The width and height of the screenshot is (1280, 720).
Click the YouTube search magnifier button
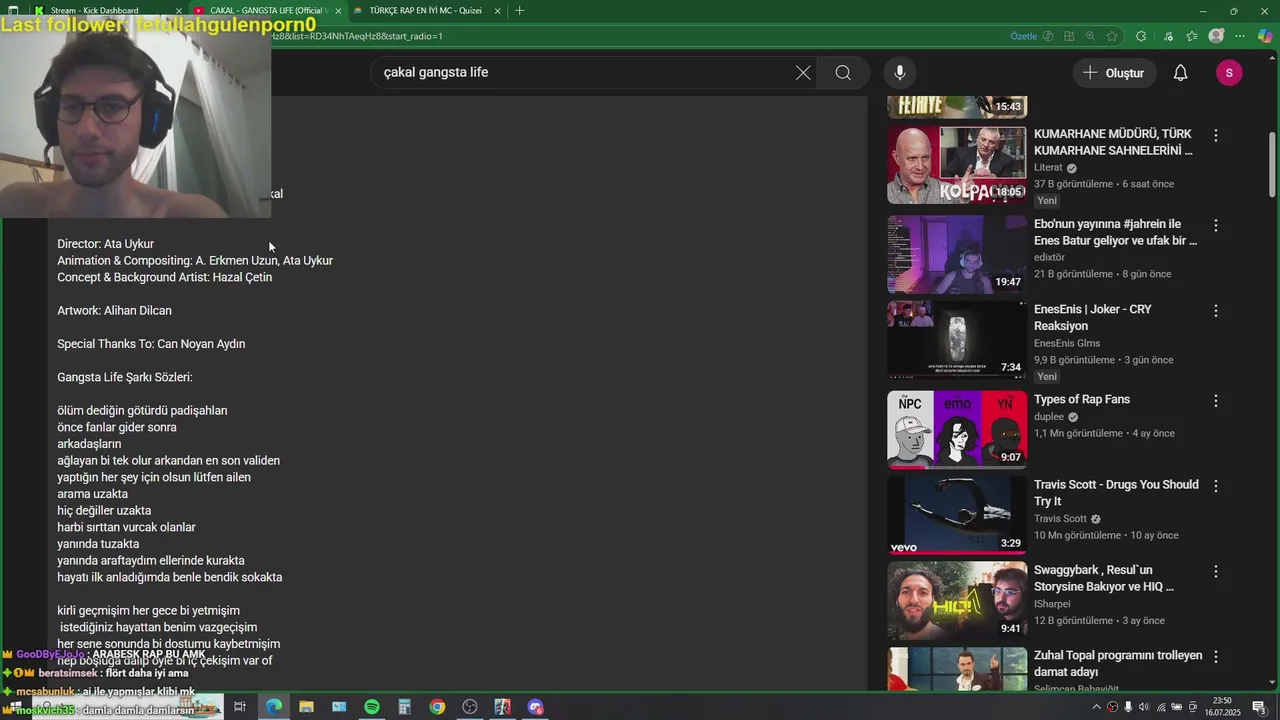point(843,73)
